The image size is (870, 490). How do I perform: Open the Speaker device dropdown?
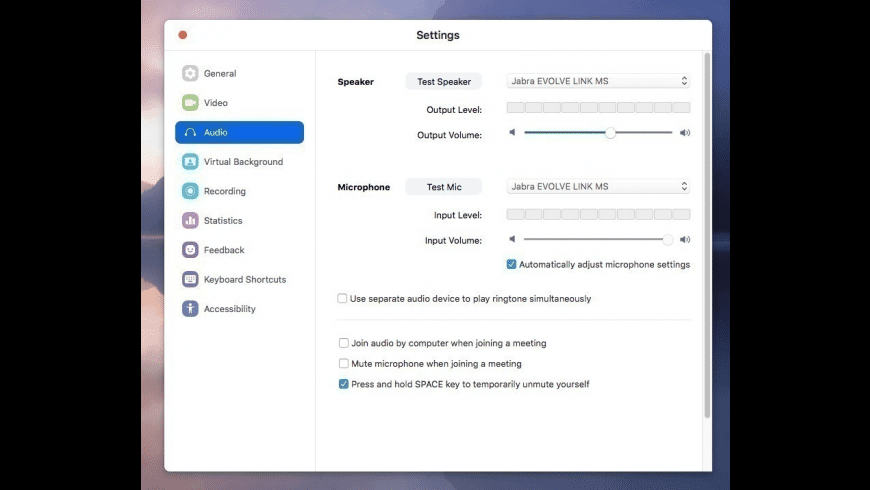pos(598,81)
